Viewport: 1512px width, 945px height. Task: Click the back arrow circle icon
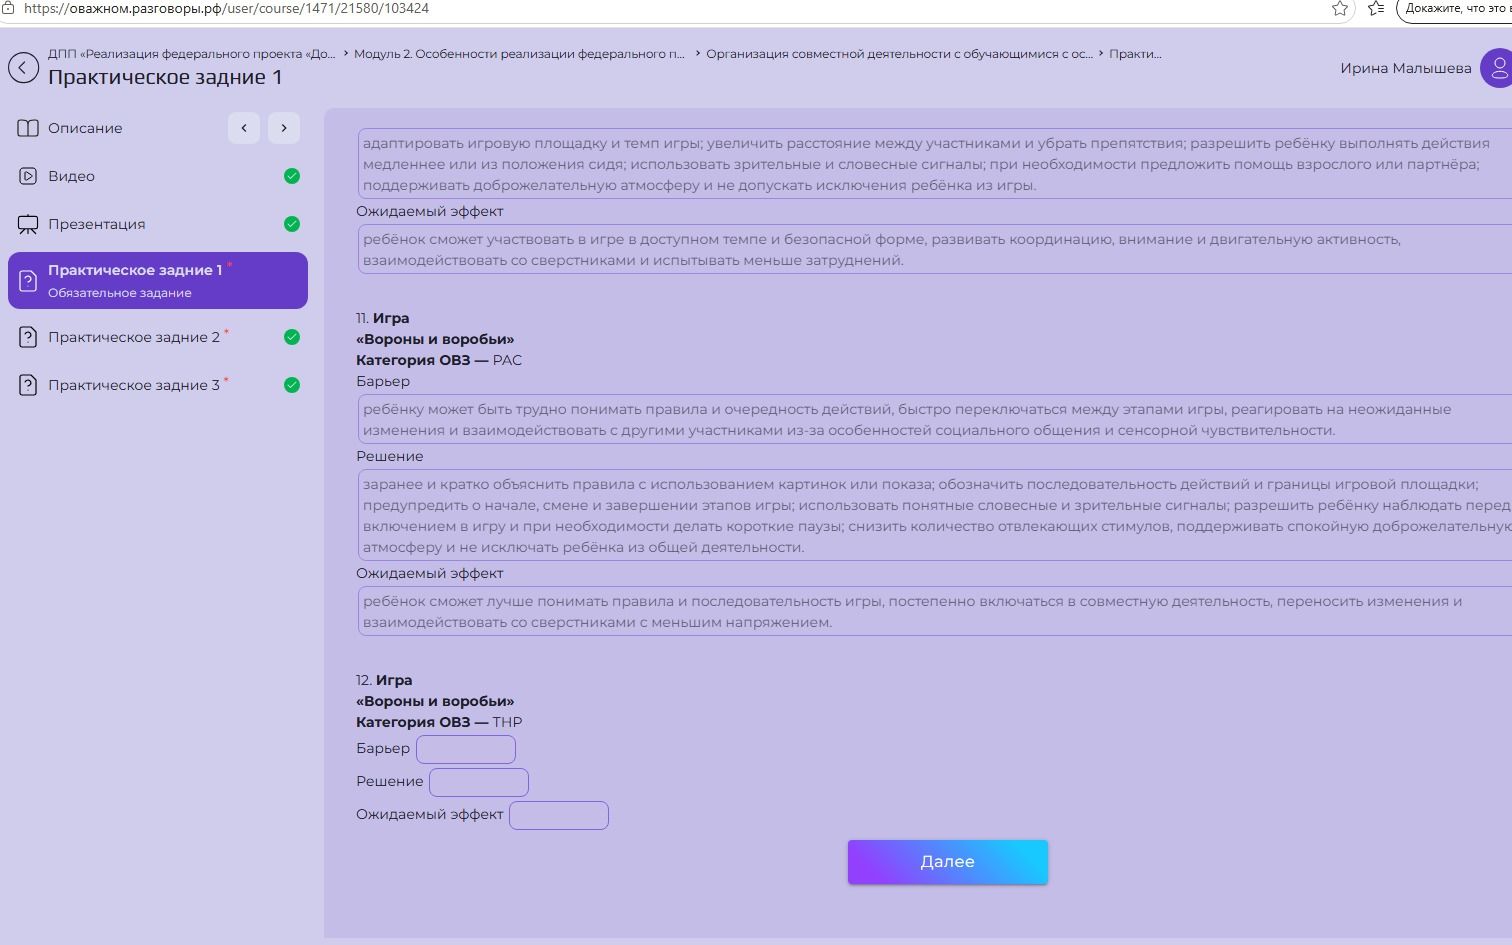coord(23,68)
